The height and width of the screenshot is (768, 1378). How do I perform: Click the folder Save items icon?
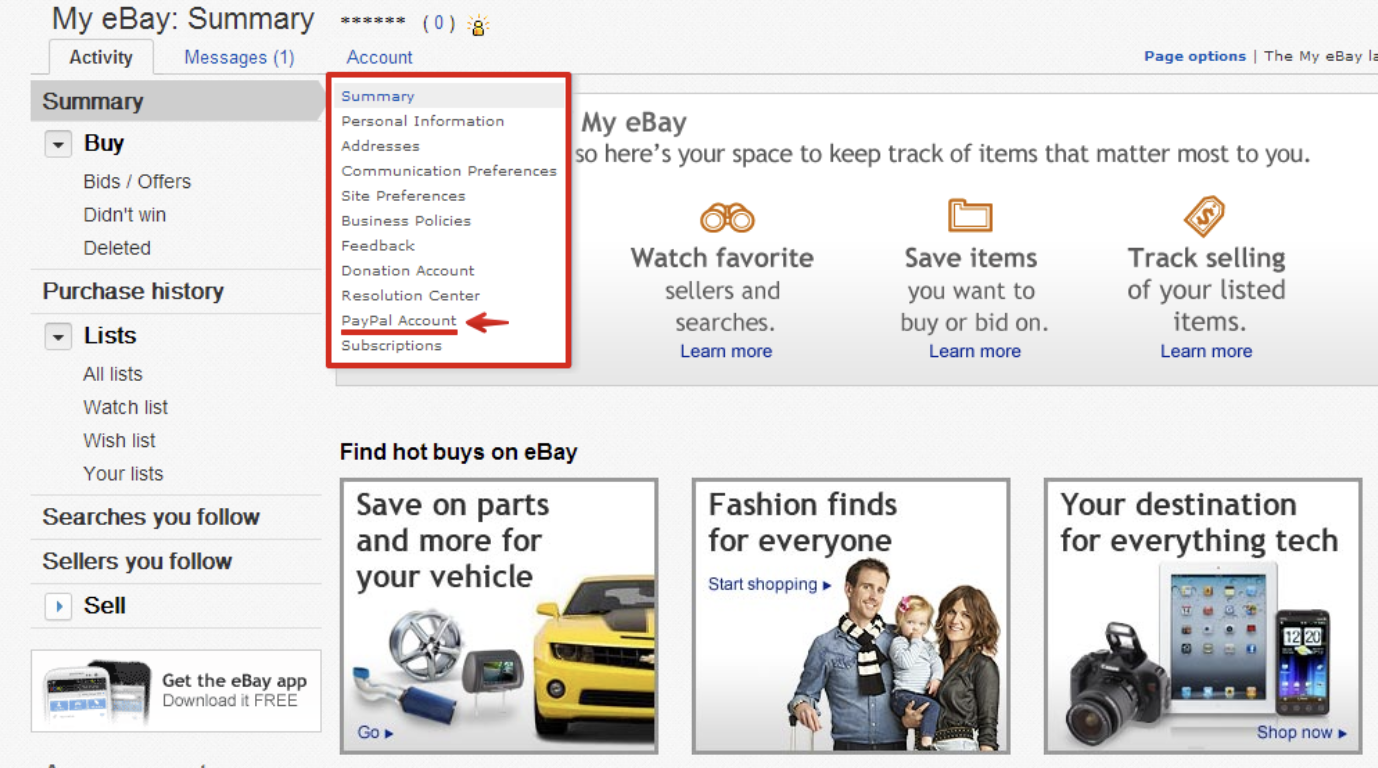(970, 215)
